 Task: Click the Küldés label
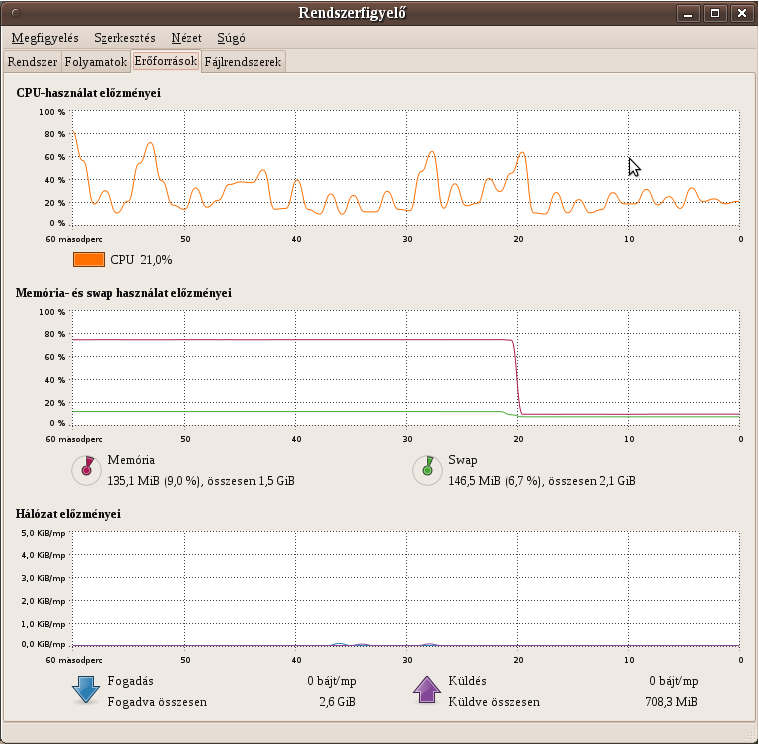click(468, 681)
